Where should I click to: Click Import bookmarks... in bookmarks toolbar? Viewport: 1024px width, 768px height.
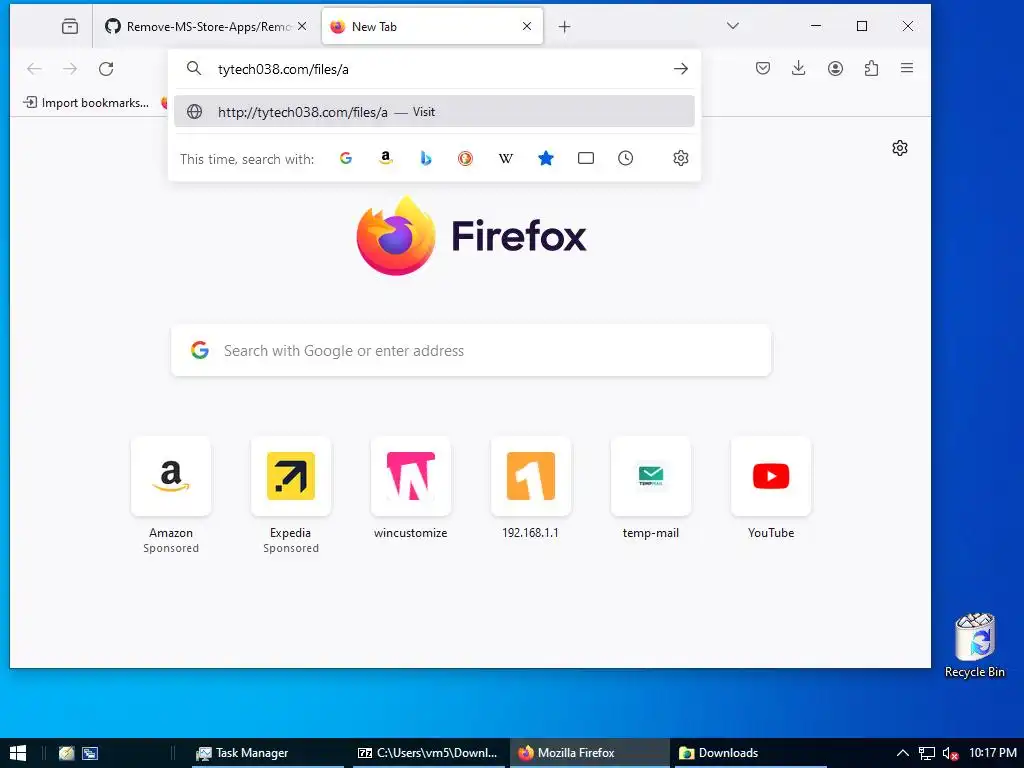coord(86,103)
